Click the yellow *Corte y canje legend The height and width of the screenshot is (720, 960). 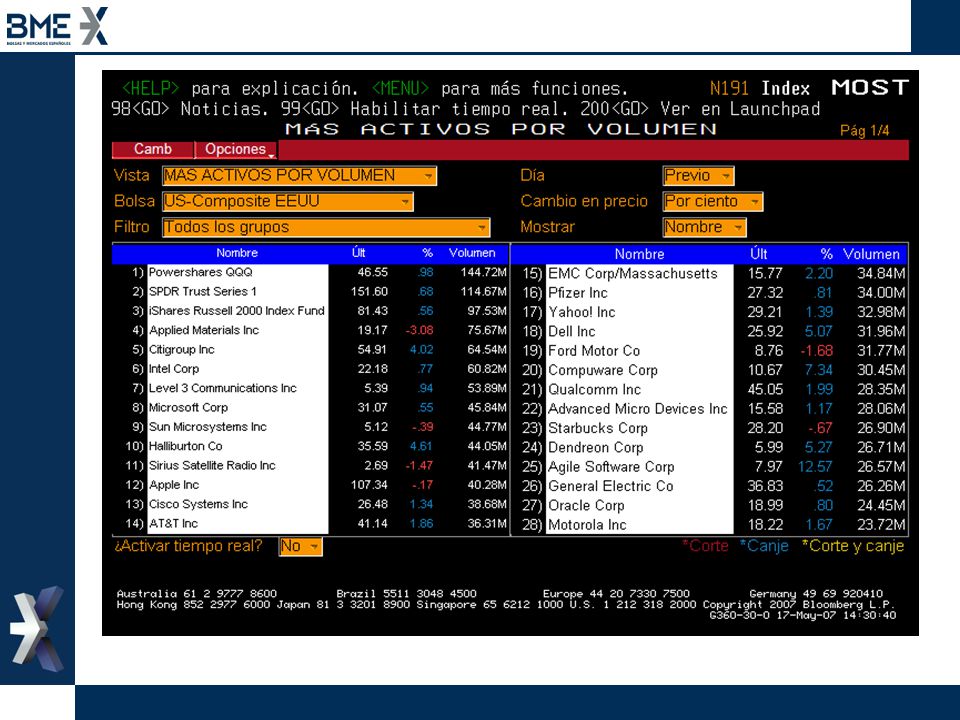pos(853,546)
